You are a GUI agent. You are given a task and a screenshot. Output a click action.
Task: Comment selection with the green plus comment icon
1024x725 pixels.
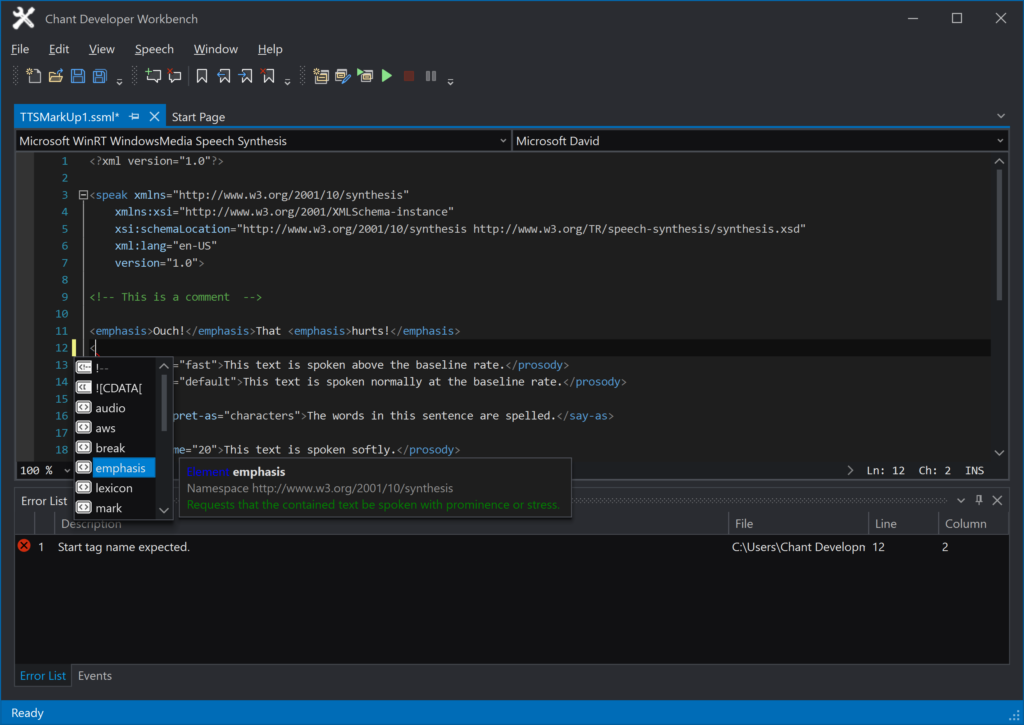[x=153, y=76]
